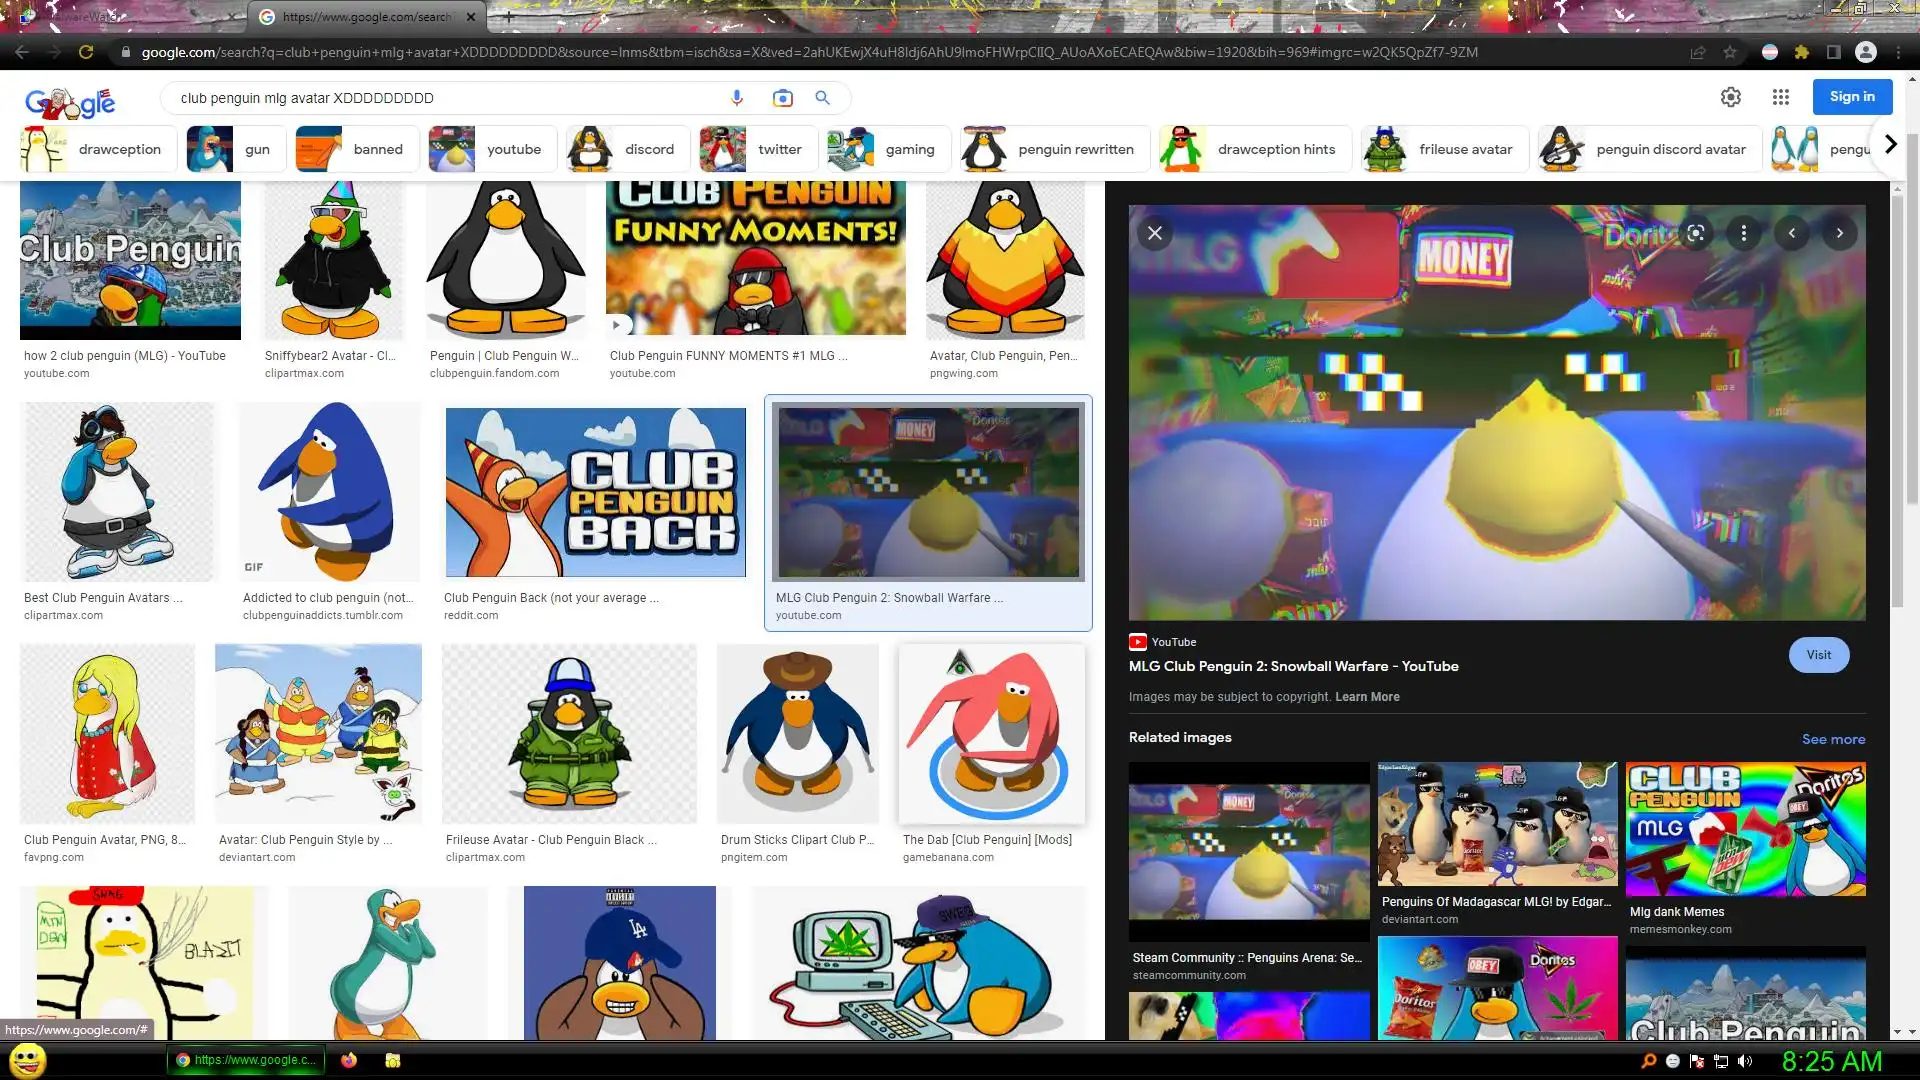Open 'The Dab [Club Penguin]' thumbnail
This screenshot has width=1920, height=1080.
pos(992,734)
